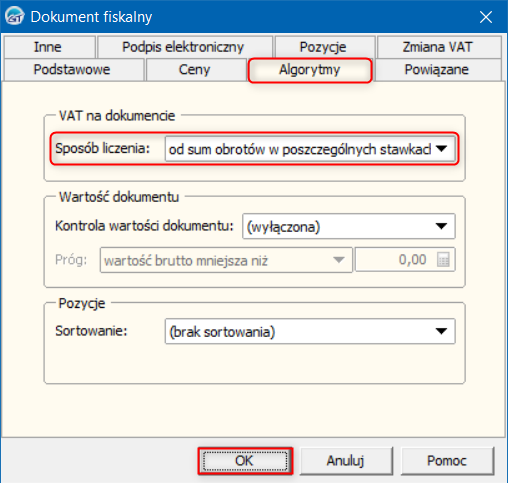Click the 'Próg:' label
This screenshot has width=508, height=483.
pyautogui.click(x=71, y=260)
